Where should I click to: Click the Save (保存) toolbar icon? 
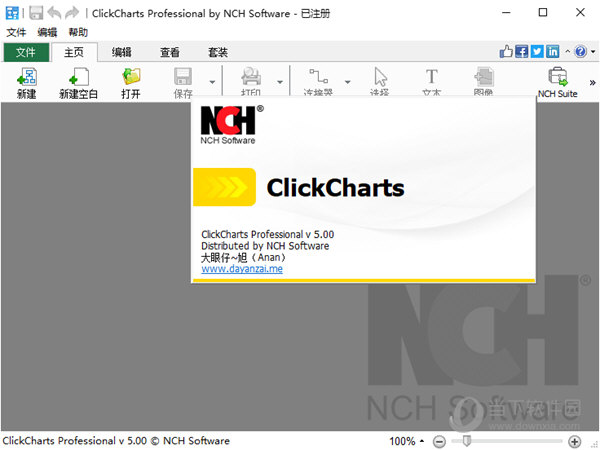click(x=183, y=77)
